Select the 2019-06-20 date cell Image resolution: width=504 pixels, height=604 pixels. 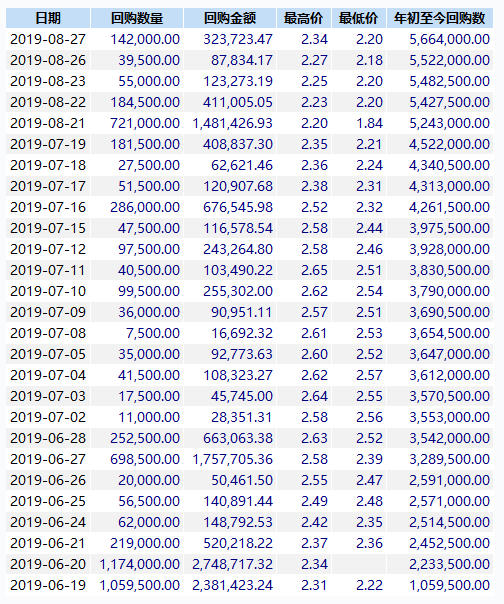pos(48,564)
